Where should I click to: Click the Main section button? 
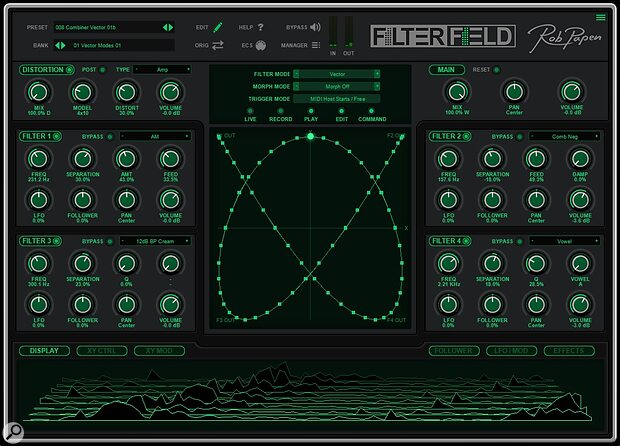pyautogui.click(x=446, y=70)
